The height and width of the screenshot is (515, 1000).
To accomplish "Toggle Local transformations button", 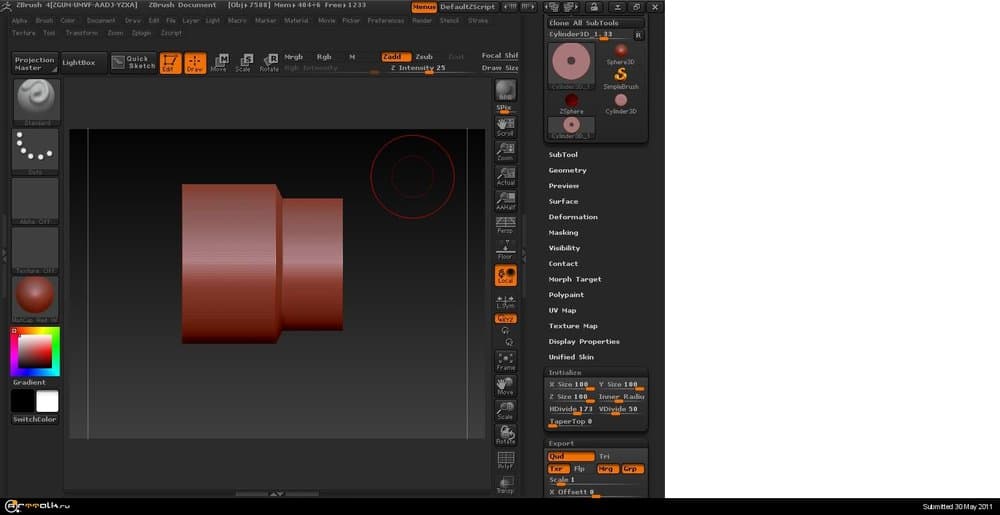I will pos(505,275).
